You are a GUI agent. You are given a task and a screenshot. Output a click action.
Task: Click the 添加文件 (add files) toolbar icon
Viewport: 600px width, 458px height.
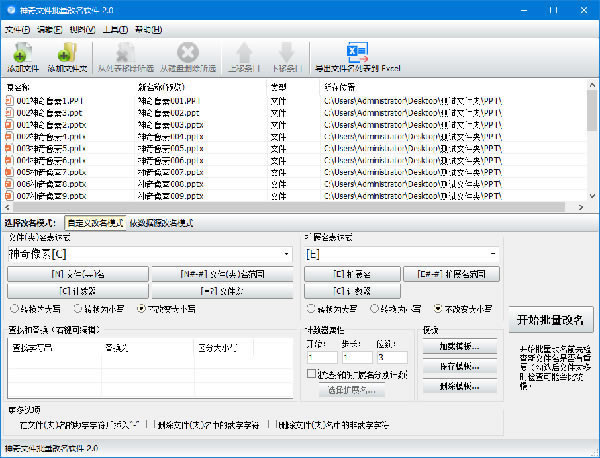coord(22,53)
